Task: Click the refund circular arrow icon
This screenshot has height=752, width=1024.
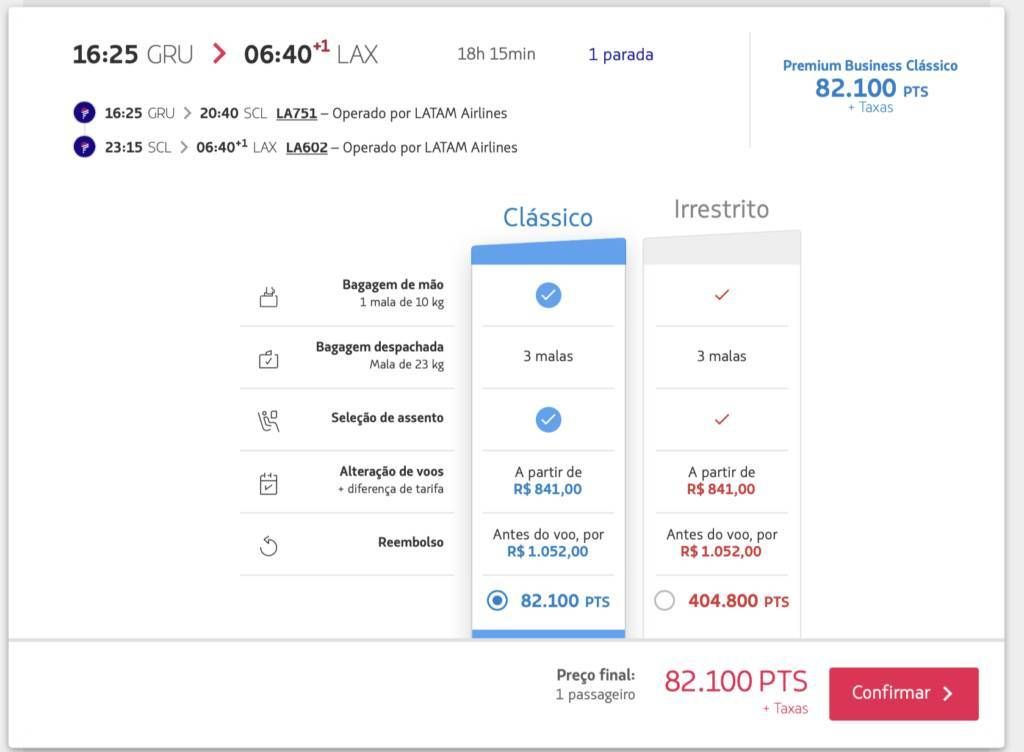Action: [x=268, y=545]
